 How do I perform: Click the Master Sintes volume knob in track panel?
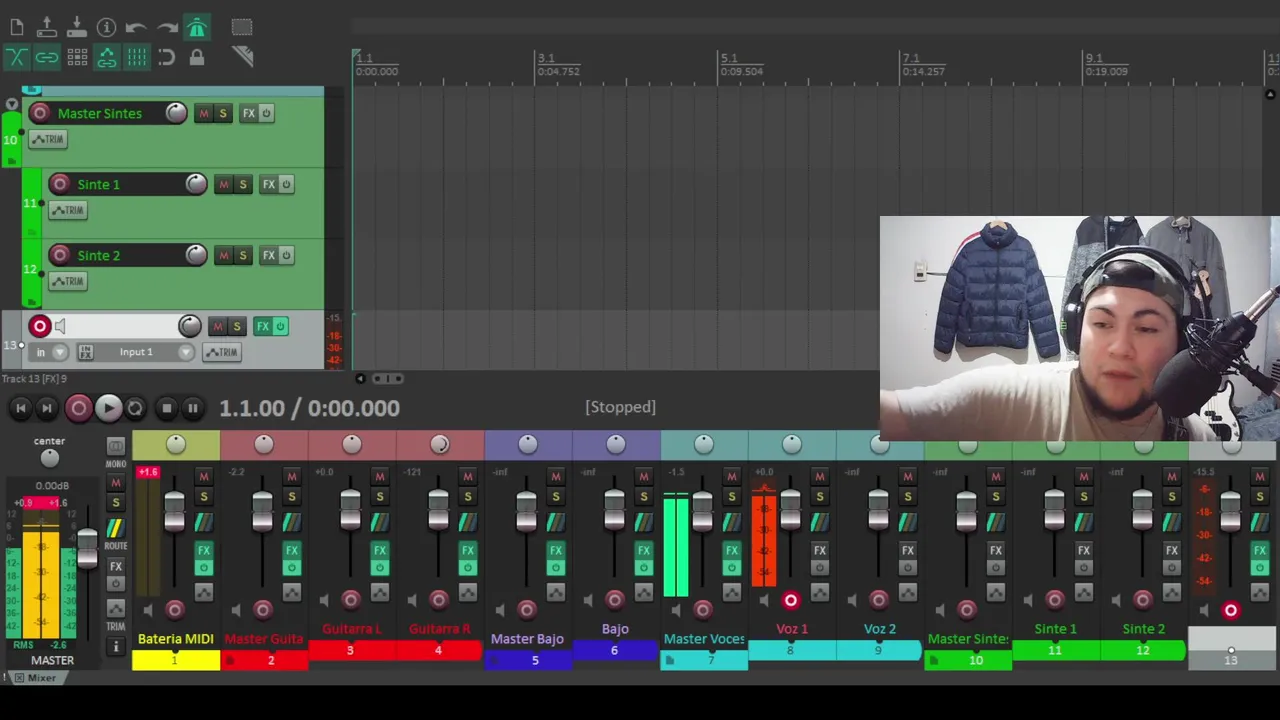pos(176,113)
